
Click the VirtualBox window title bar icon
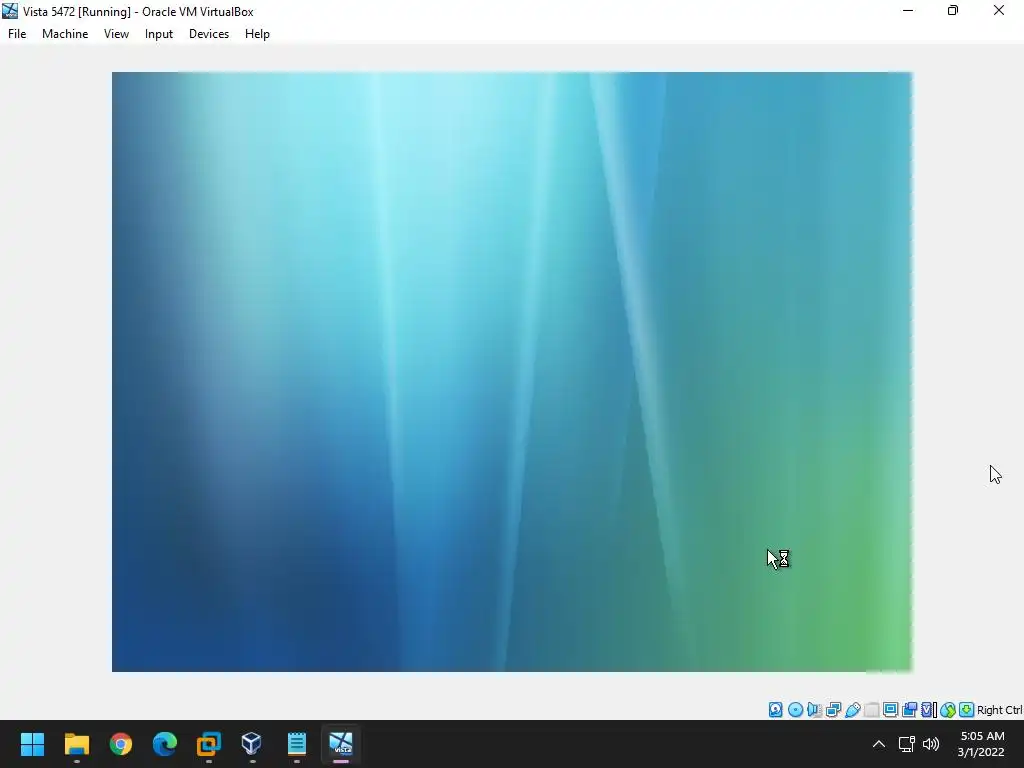10,11
